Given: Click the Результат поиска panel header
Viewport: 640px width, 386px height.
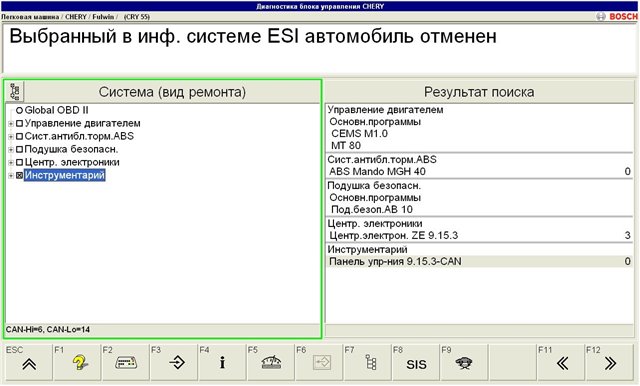Looking at the screenshot, I should coord(479,92).
